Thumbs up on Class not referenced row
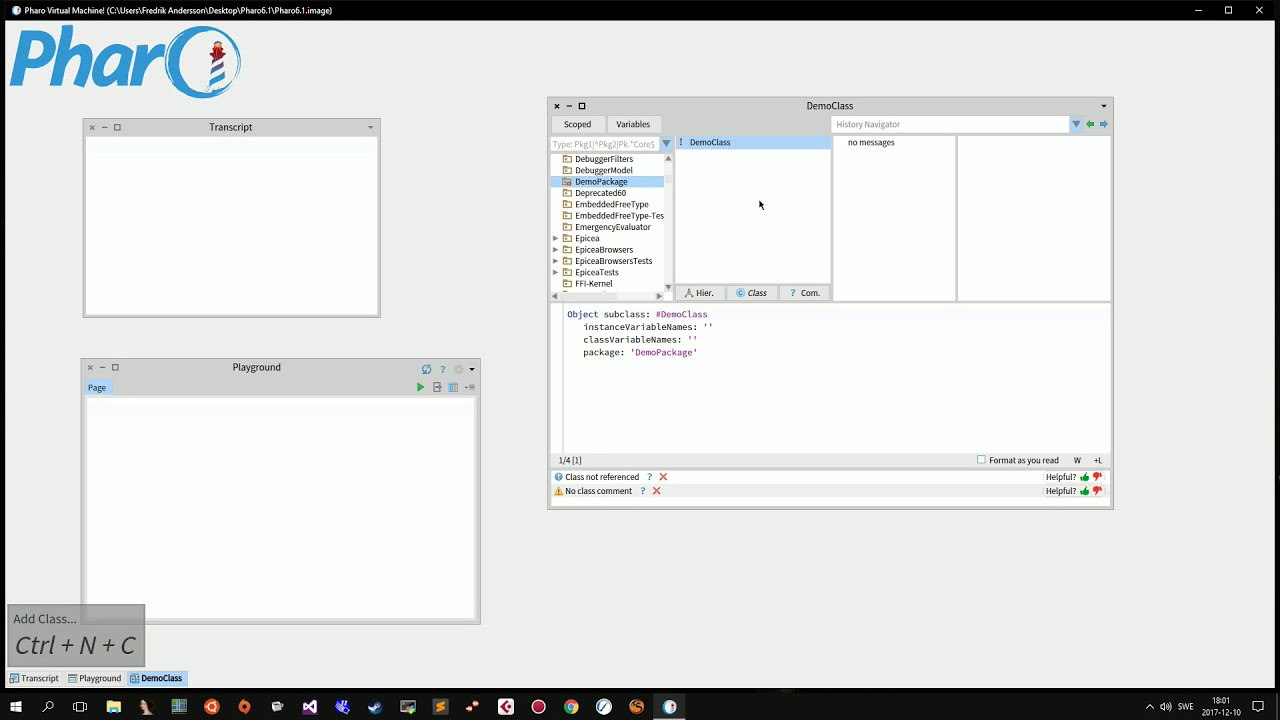This screenshot has height=720, width=1280. click(1085, 477)
